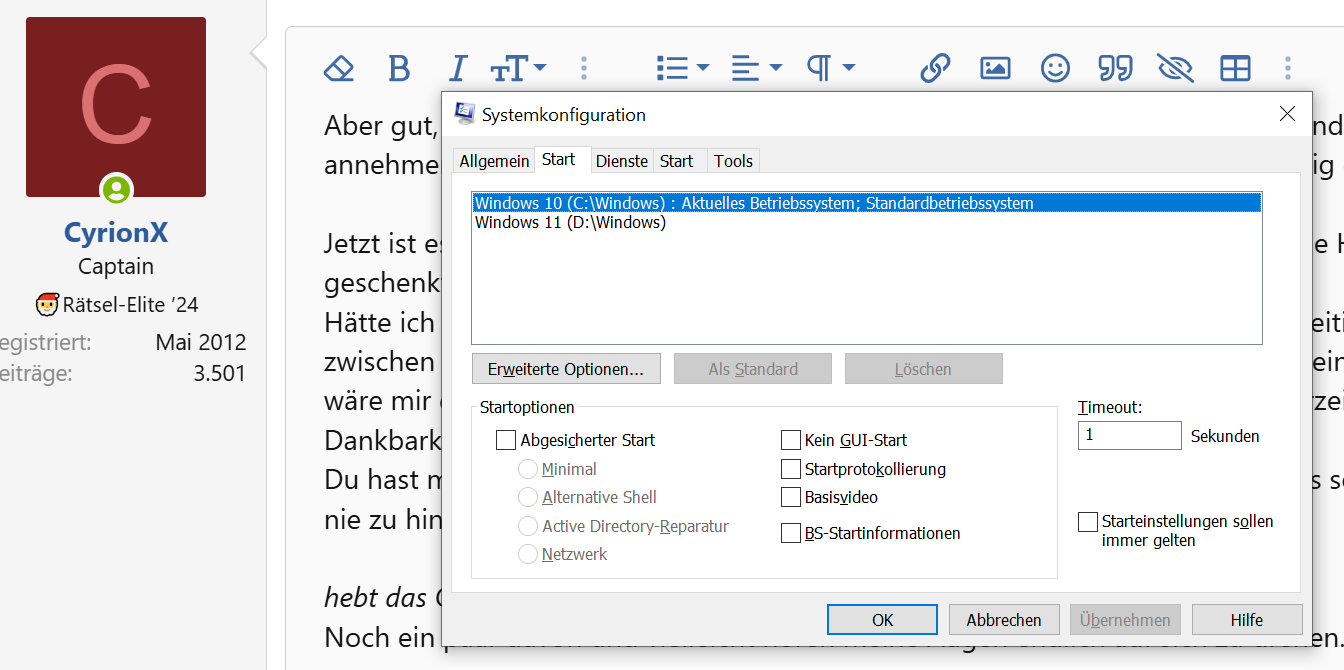Close the Systemkonfiguration dialog
Viewport: 1344px width, 670px height.
[1287, 114]
